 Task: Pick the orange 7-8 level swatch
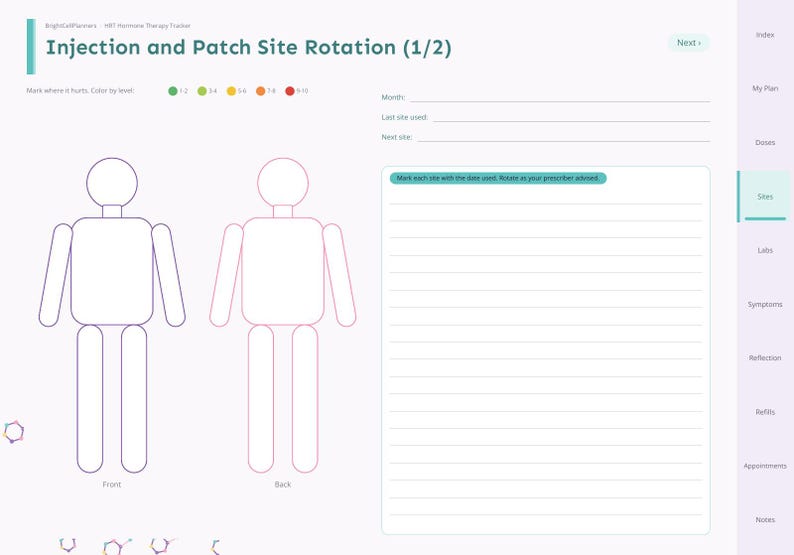click(260, 91)
